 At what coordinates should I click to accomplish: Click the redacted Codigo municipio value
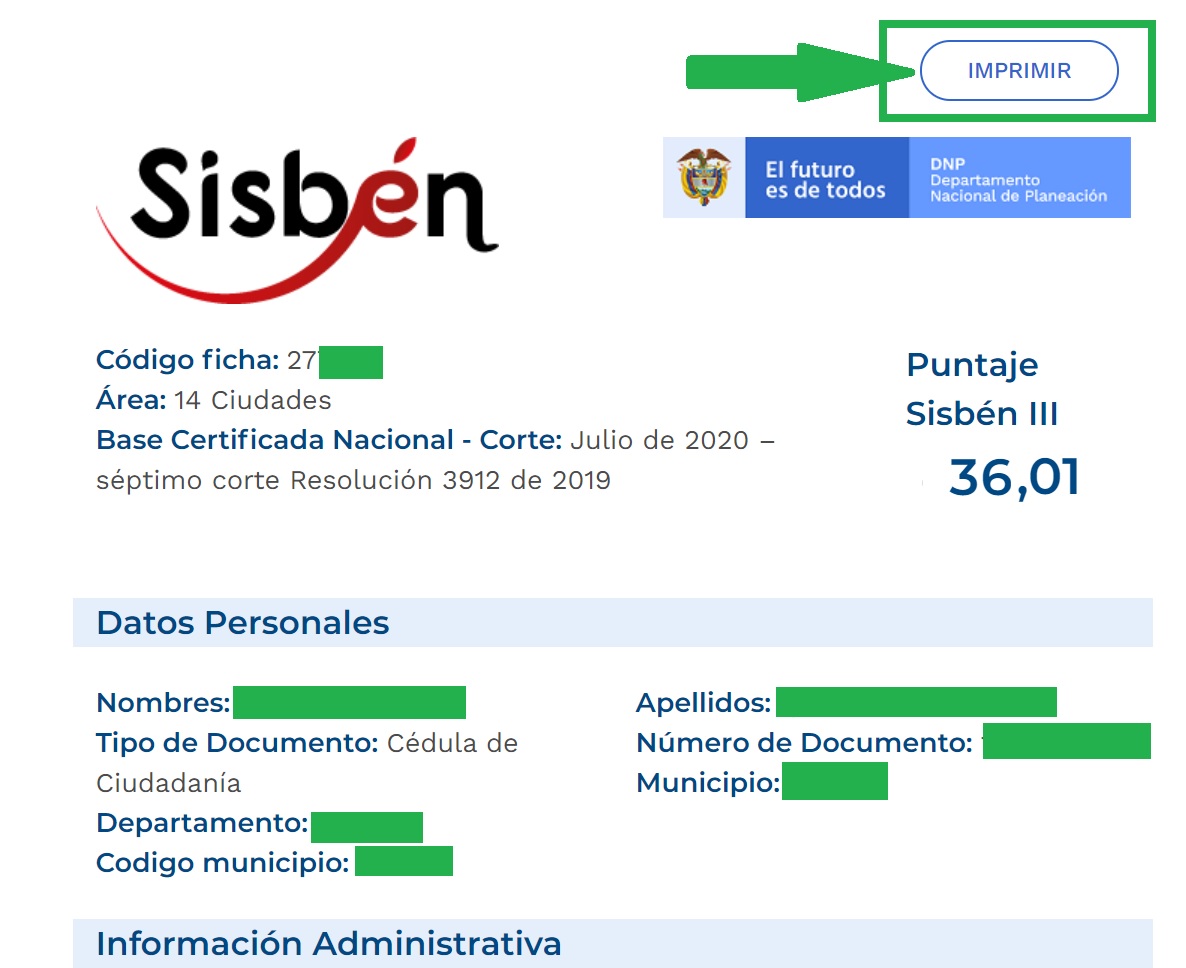coord(403,862)
